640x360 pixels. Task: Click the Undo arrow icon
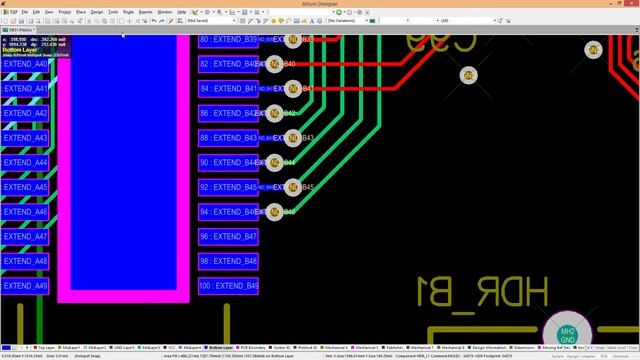(154, 20)
